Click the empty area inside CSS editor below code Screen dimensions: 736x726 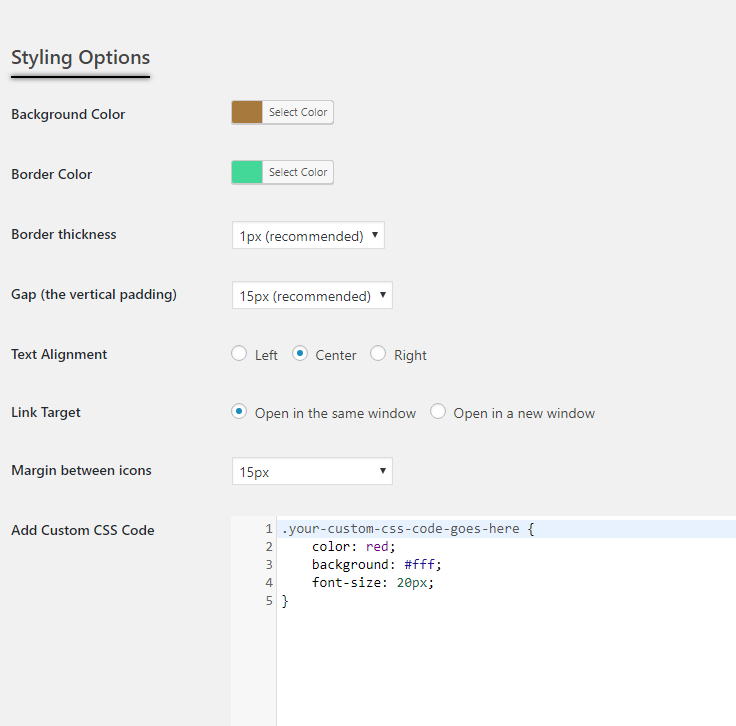point(506,666)
